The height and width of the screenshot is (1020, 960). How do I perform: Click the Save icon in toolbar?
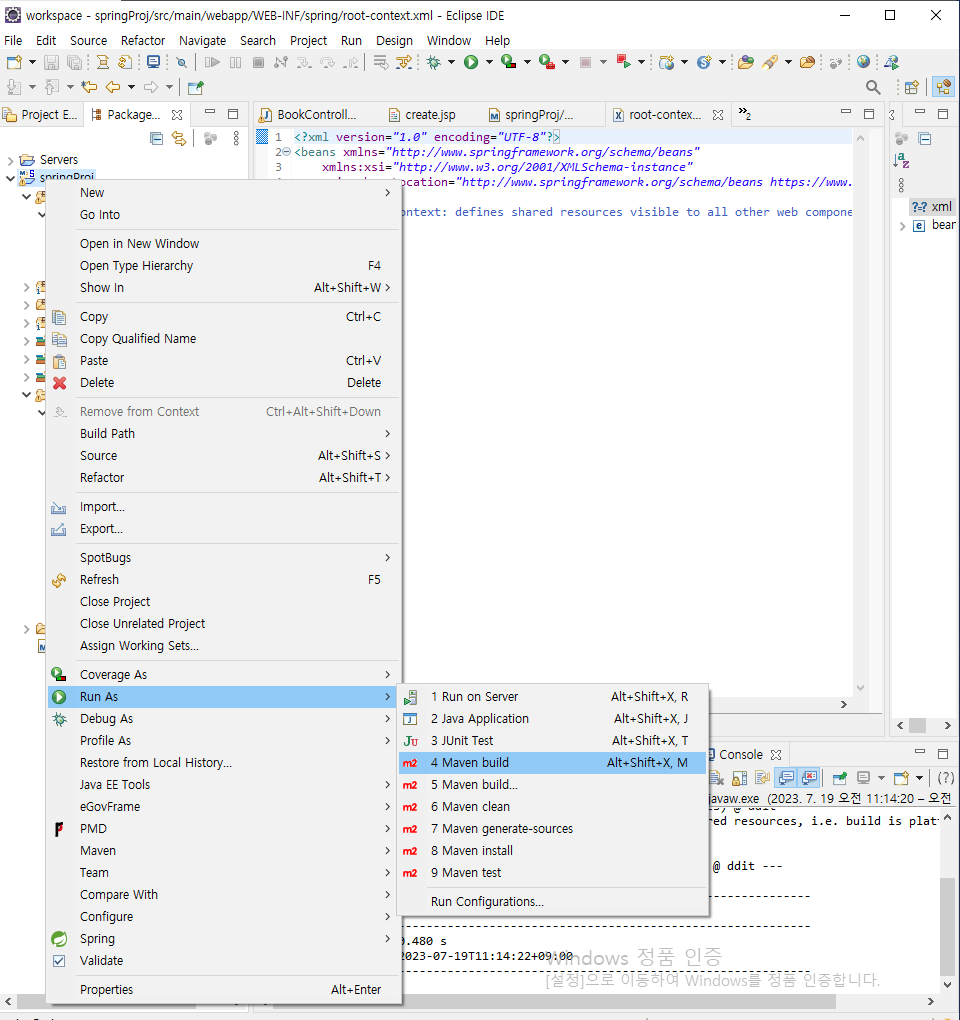coord(51,62)
